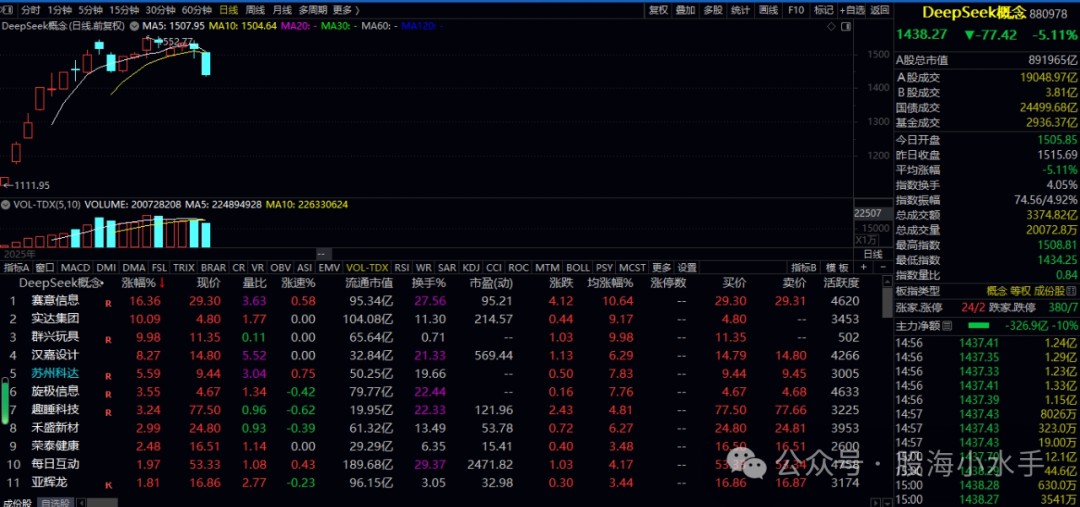Select the VOL-TDX indicator tab
The width and height of the screenshot is (1080, 507).
367,267
